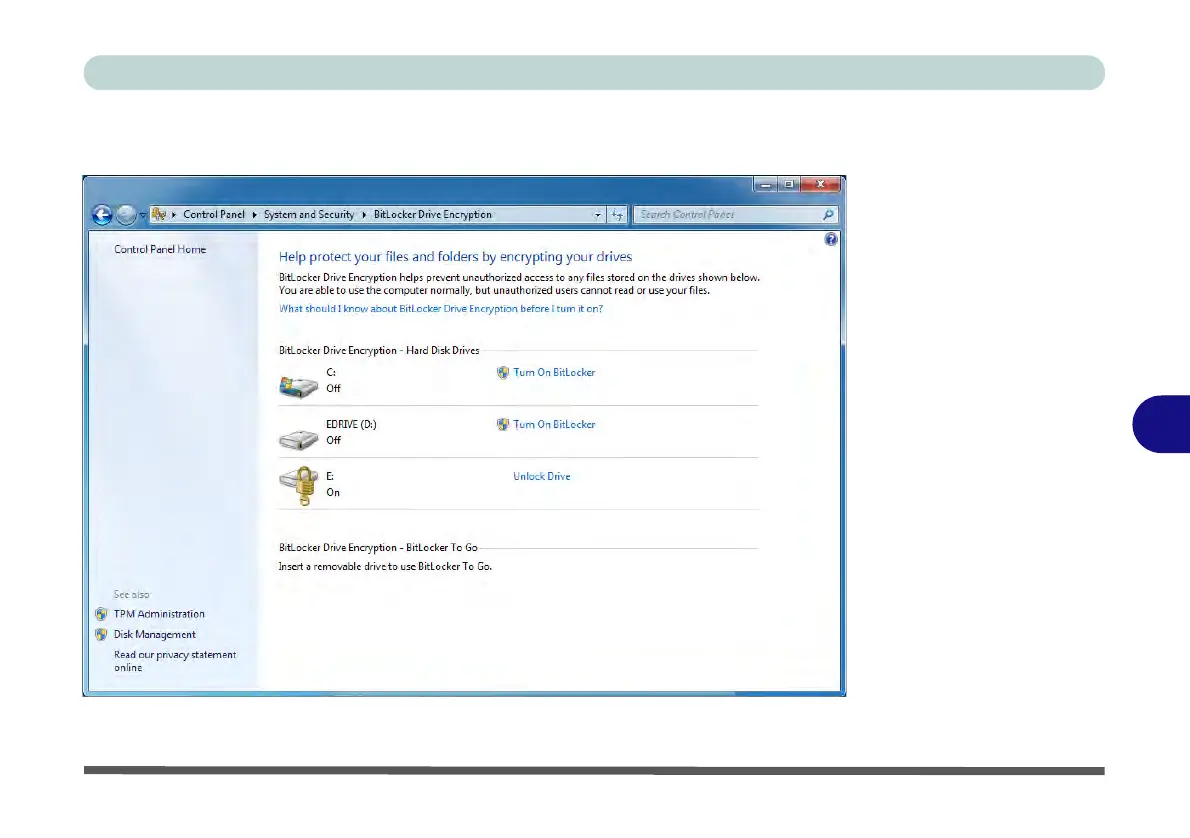Screen dimensions: 1190x838
Task: Maximize the BitLocker window
Action: tap(789, 184)
